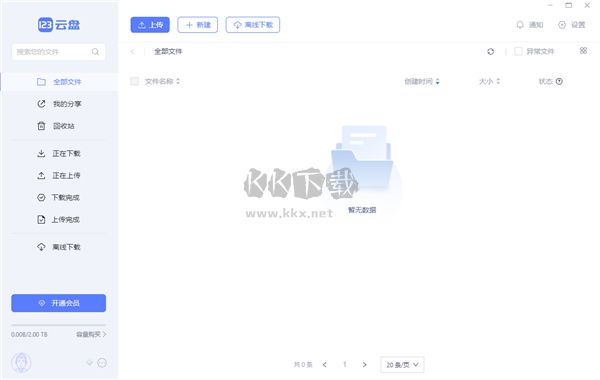Sort by 创建时间 column arrows
The width and height of the screenshot is (600, 380).
click(x=437, y=81)
